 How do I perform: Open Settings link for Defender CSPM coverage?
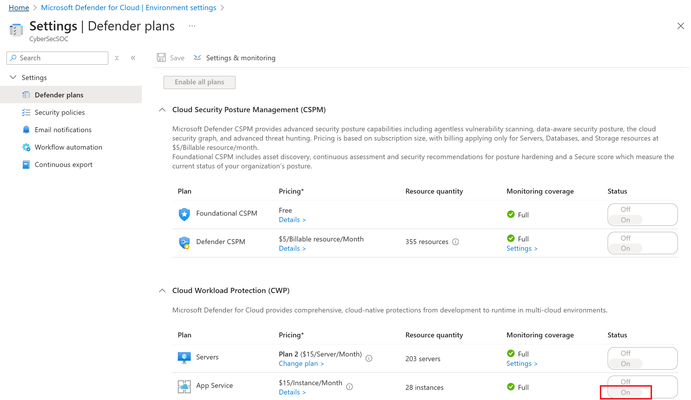coord(522,248)
